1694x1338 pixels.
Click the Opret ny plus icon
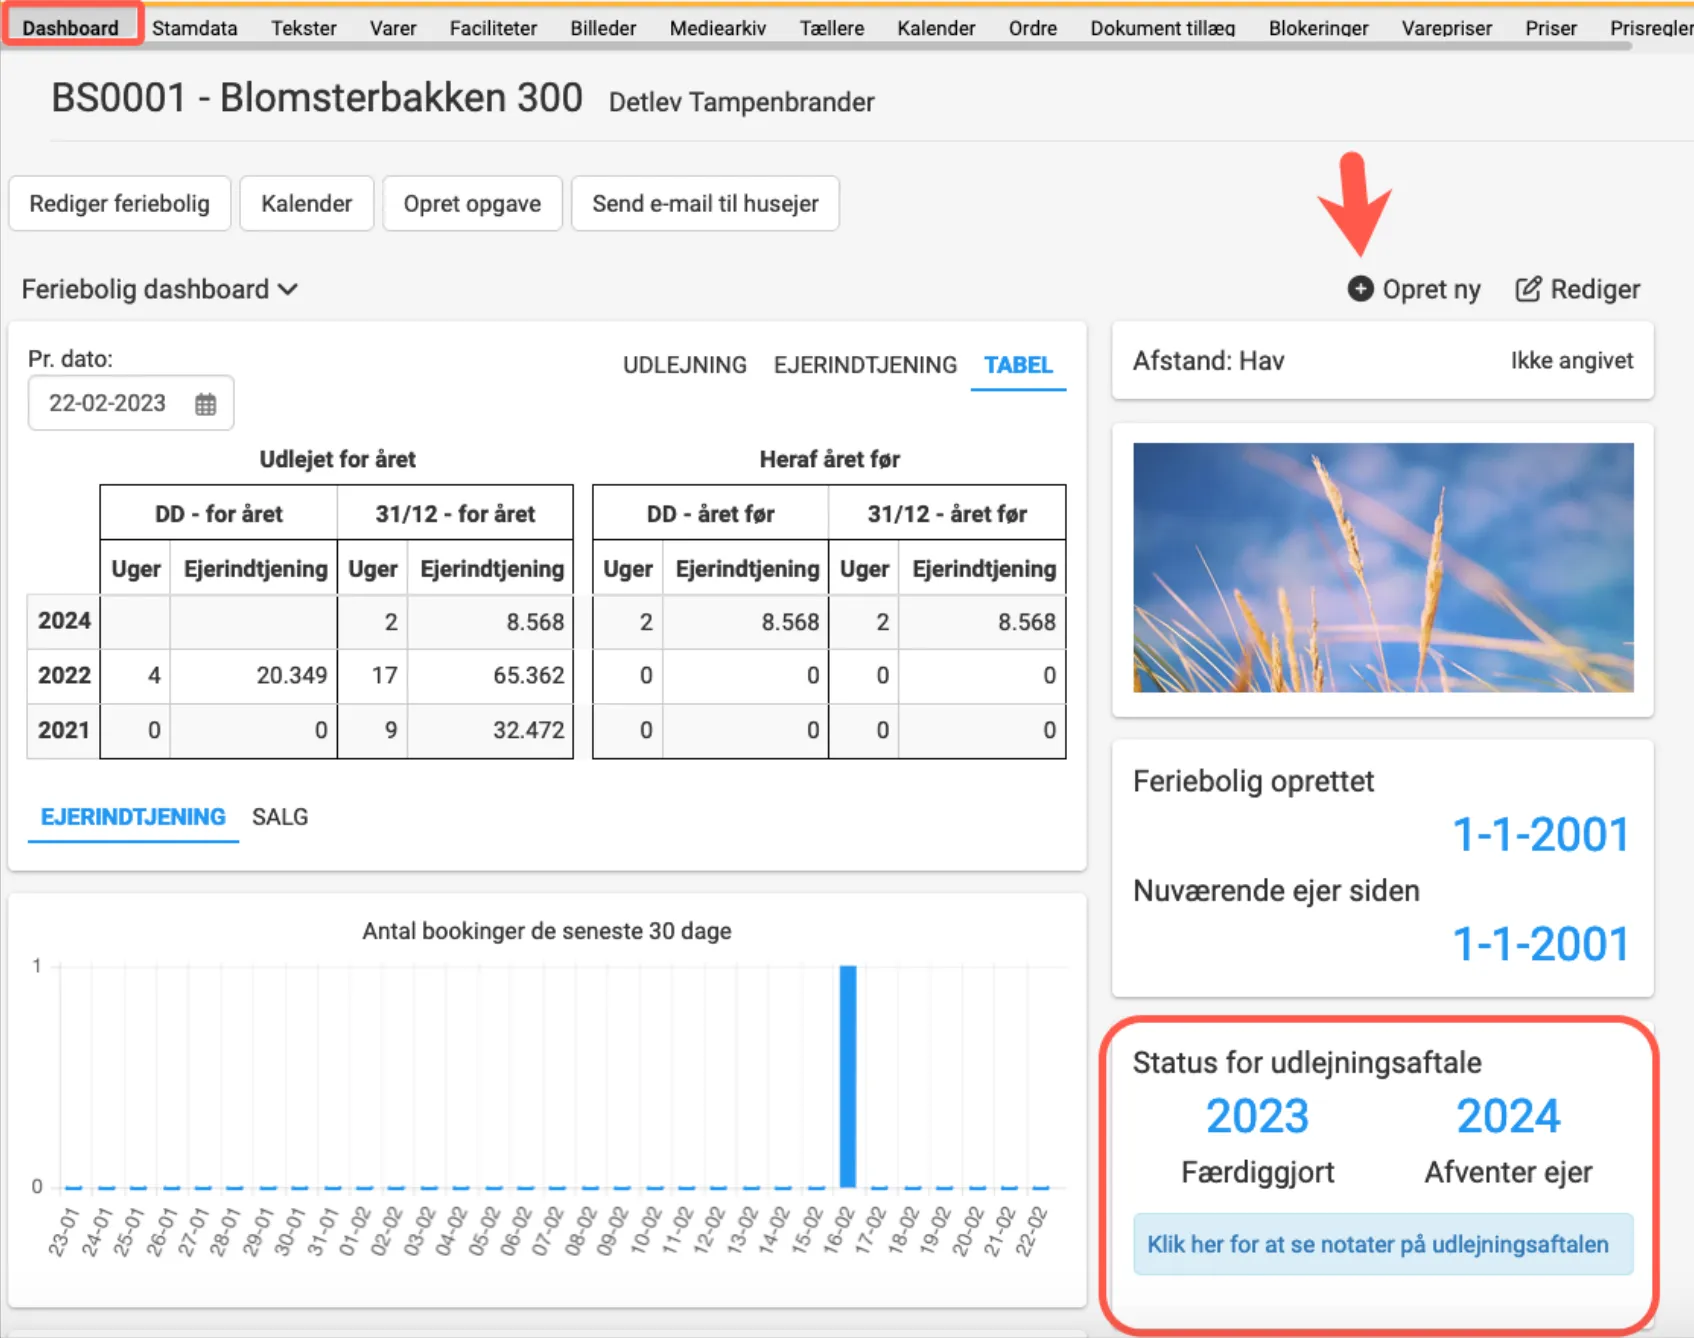click(1361, 288)
